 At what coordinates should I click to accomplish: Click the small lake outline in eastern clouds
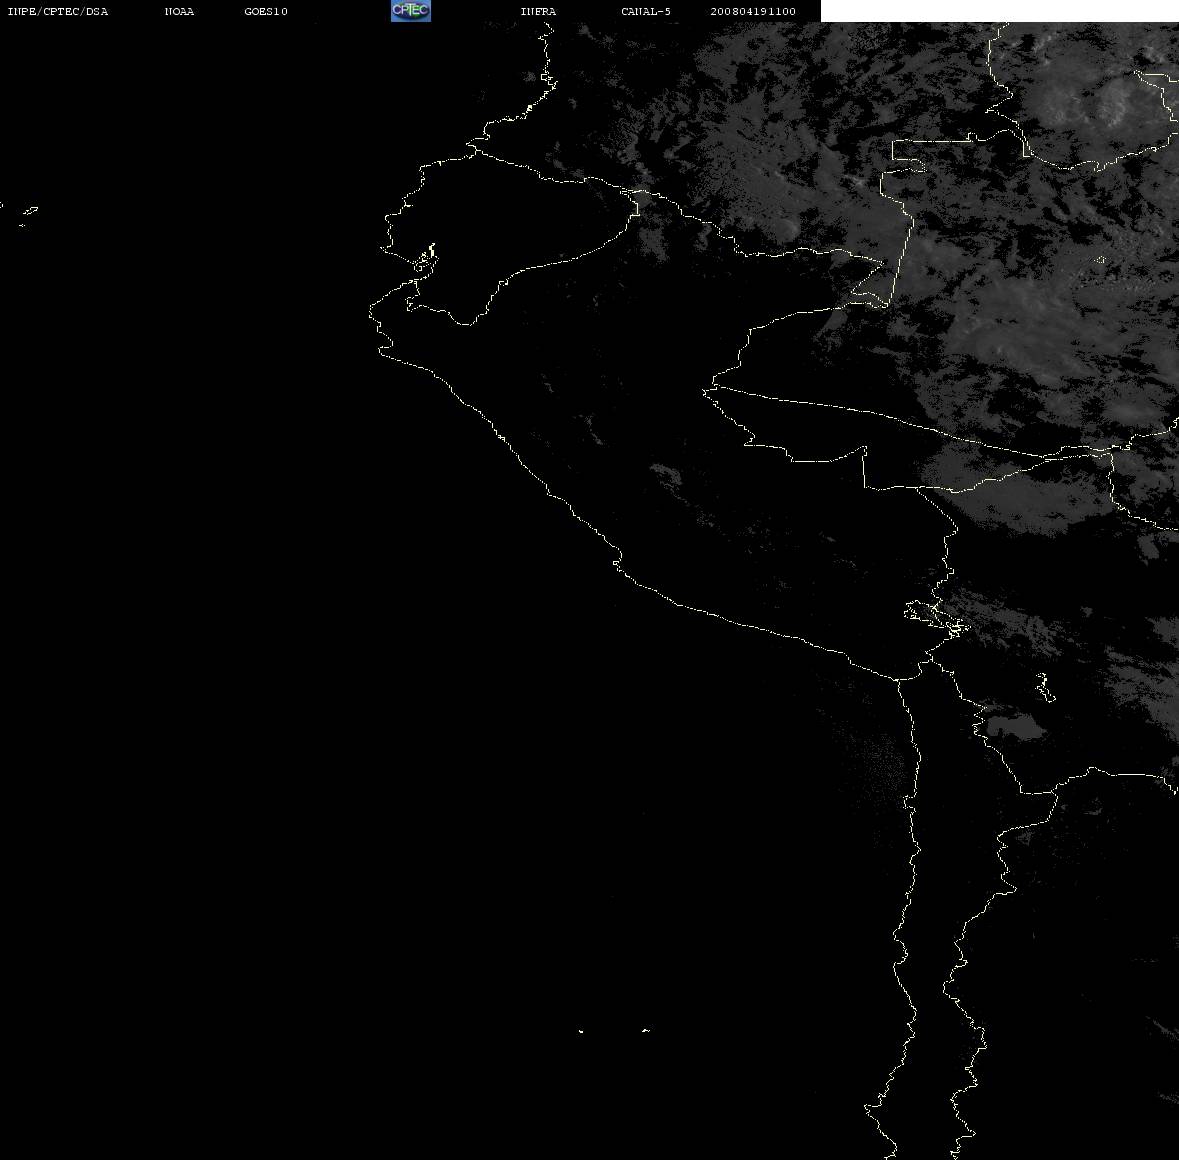1100,260
